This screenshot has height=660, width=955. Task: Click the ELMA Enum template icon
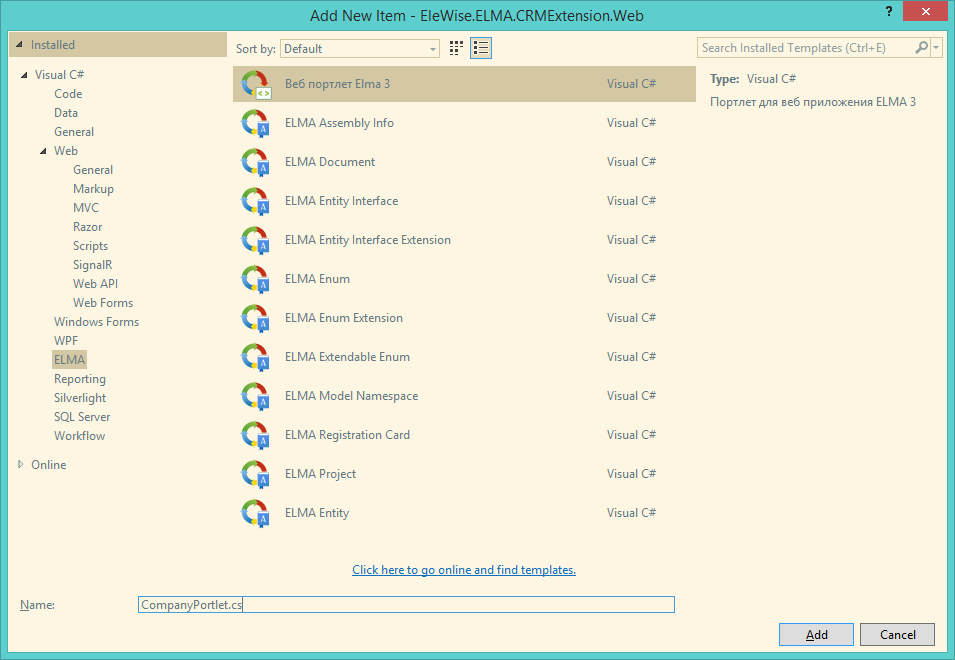pyautogui.click(x=256, y=279)
